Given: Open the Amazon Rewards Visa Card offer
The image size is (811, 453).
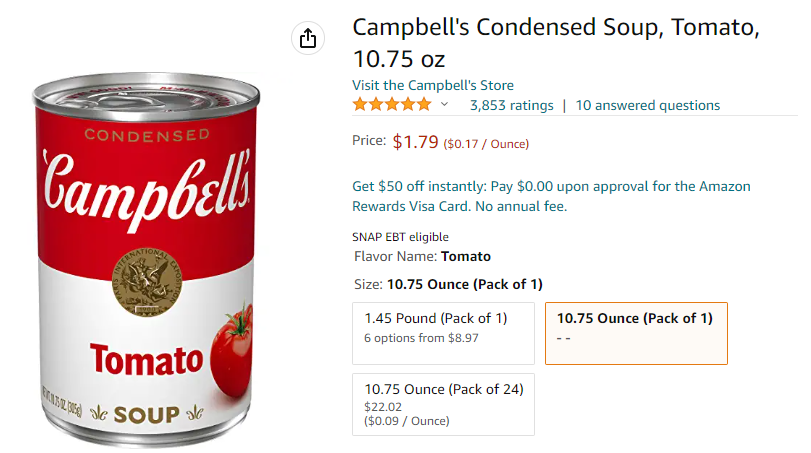Looking at the screenshot, I should [x=551, y=196].
